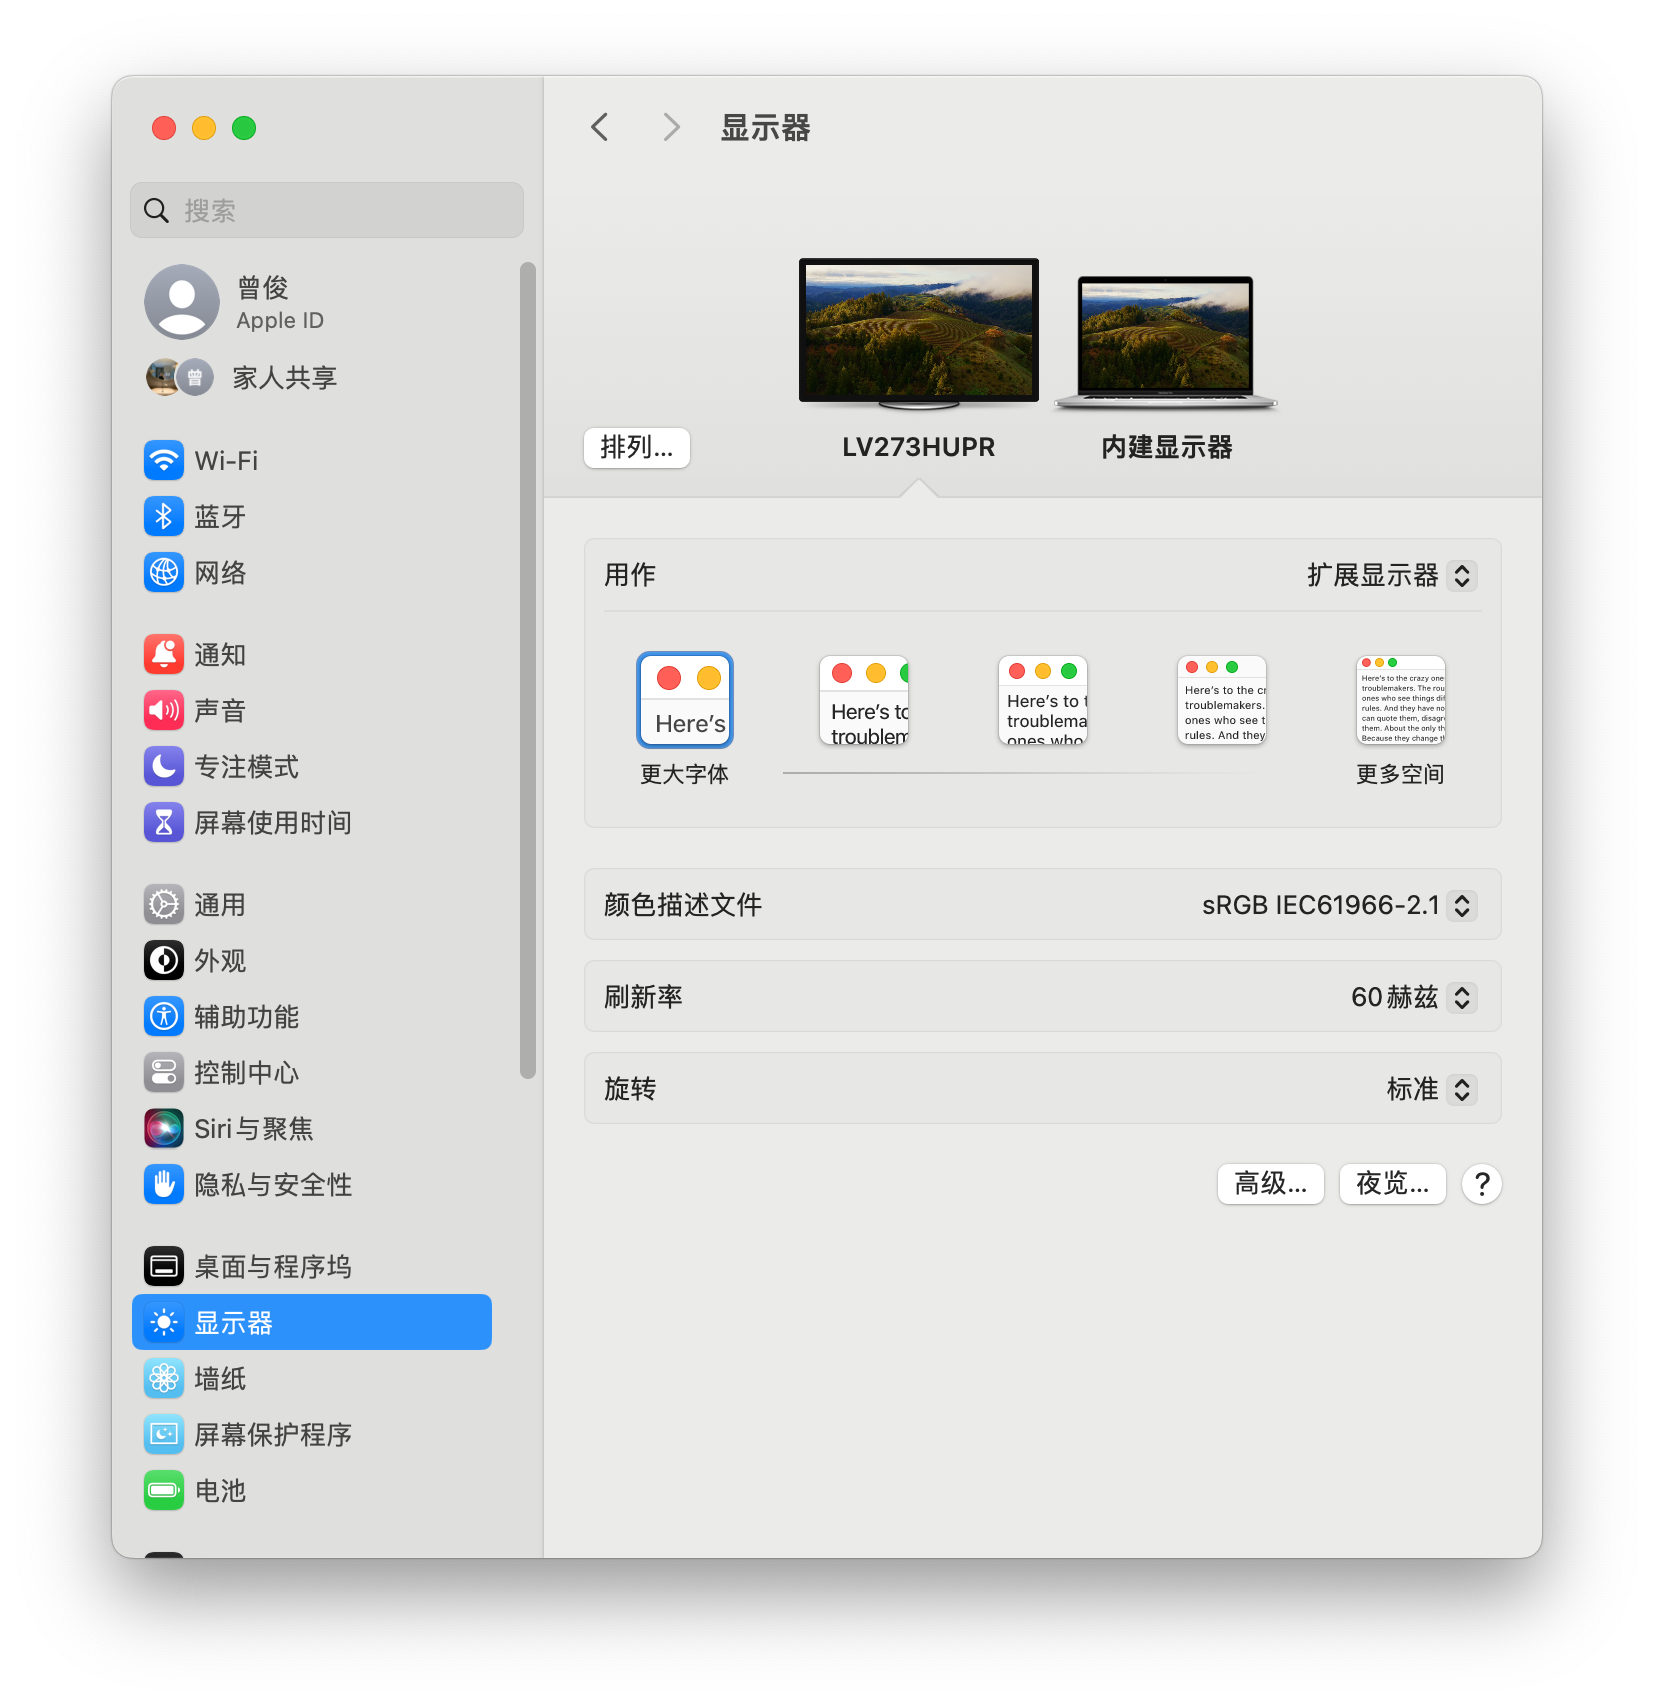Image resolution: width=1654 pixels, height=1706 pixels.
Task: Click the 专注模式 moon icon
Action: tap(164, 767)
